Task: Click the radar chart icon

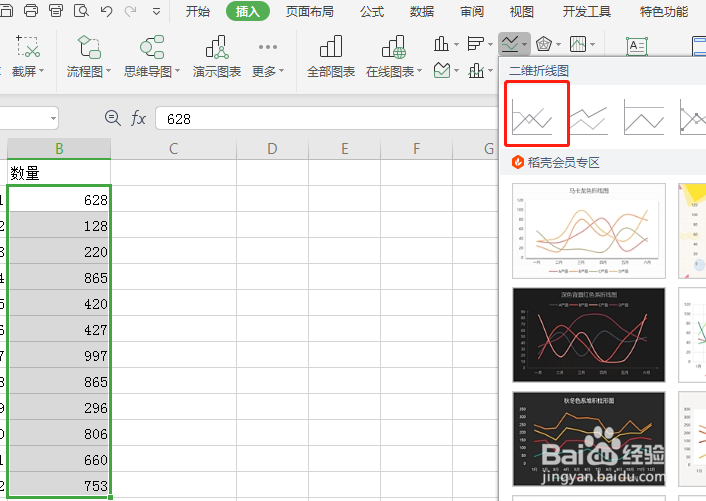Action: pyautogui.click(x=544, y=44)
